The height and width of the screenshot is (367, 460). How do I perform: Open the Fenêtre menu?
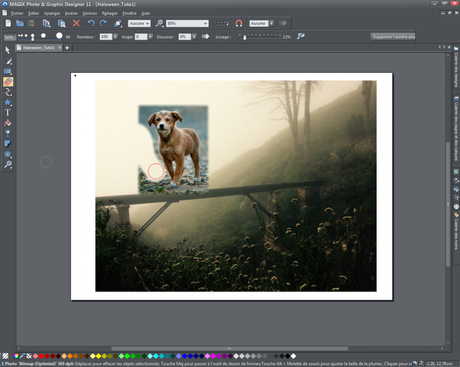click(129, 13)
